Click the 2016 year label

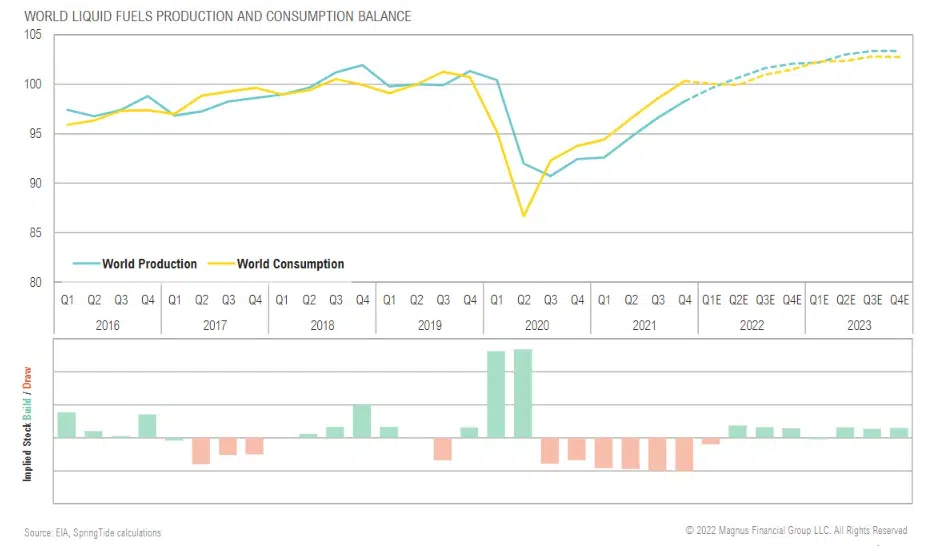[107, 325]
